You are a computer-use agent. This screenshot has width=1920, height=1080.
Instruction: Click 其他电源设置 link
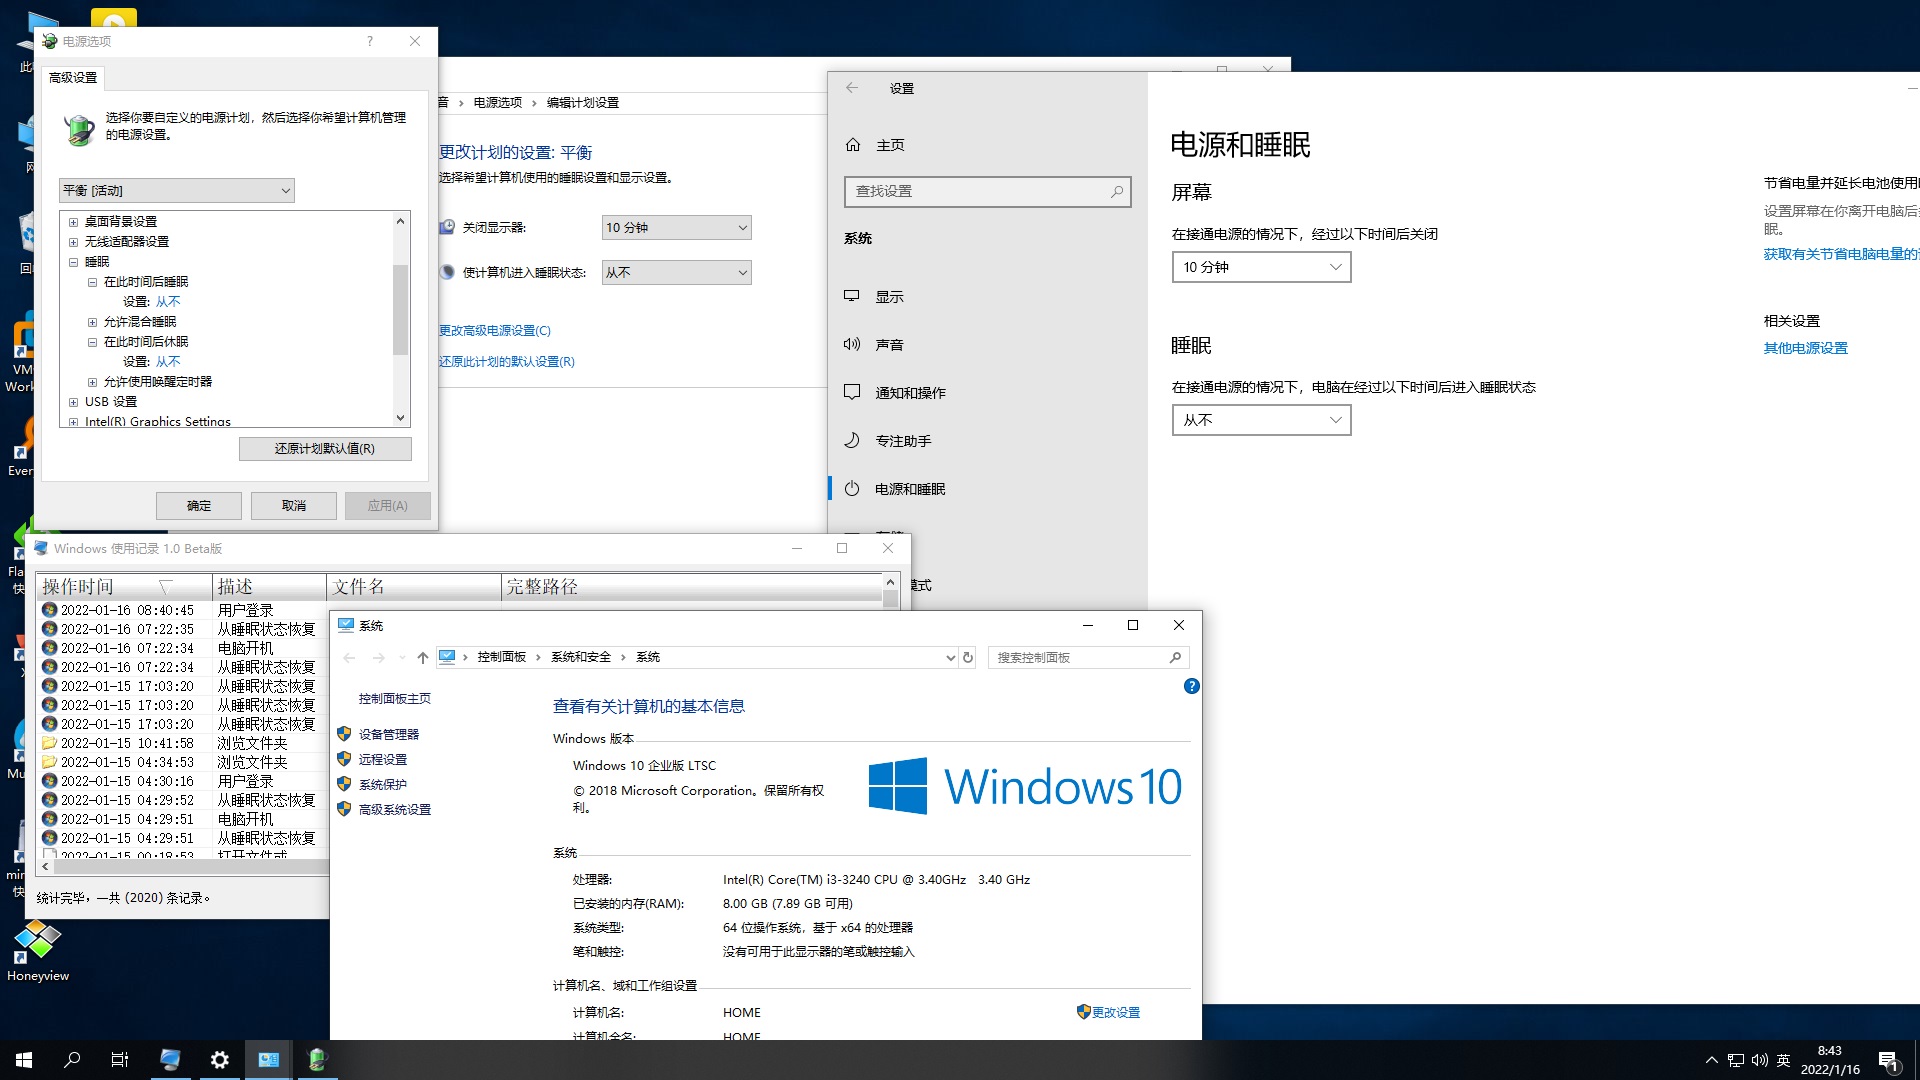pyautogui.click(x=1807, y=347)
